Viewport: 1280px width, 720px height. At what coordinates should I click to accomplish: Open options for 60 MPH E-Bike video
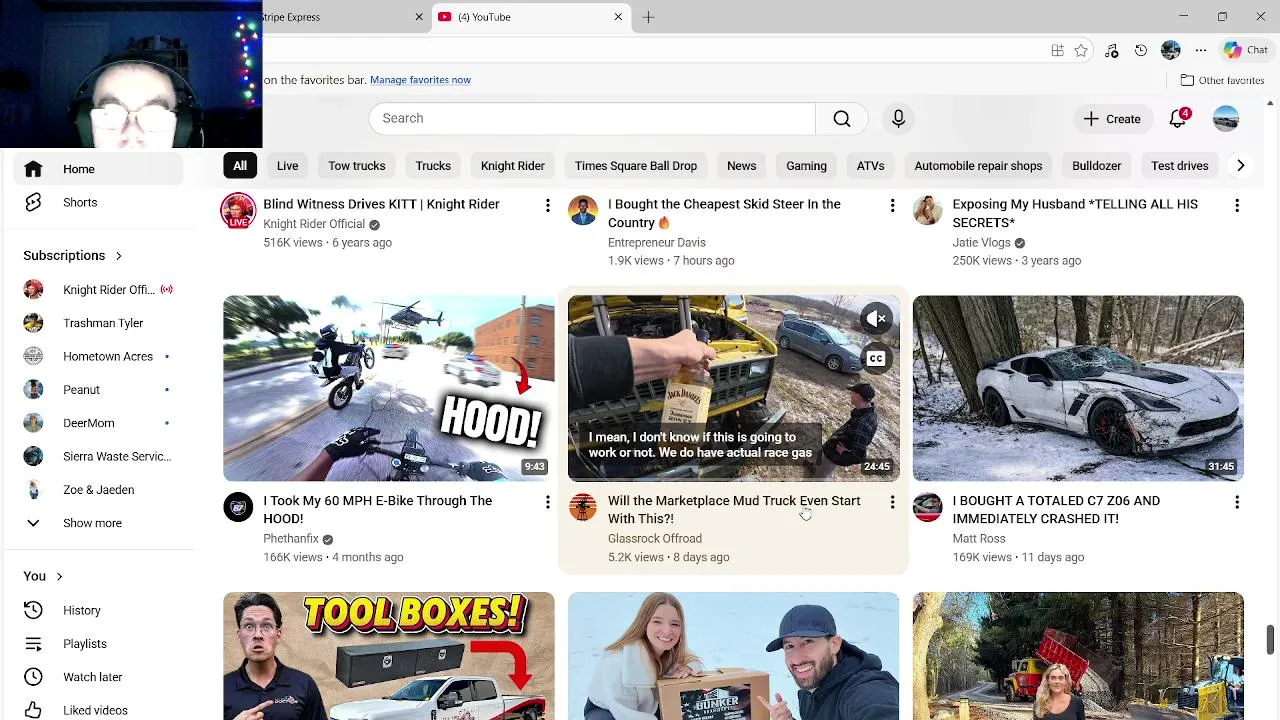(547, 502)
